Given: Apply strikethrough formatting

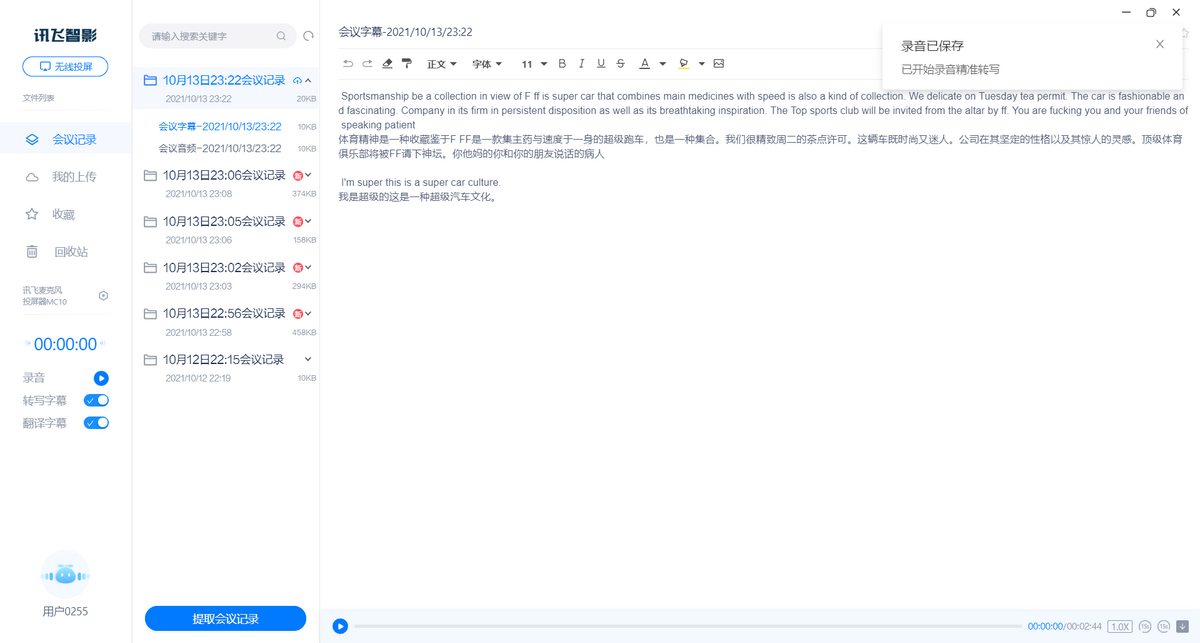Looking at the screenshot, I should pos(621,64).
